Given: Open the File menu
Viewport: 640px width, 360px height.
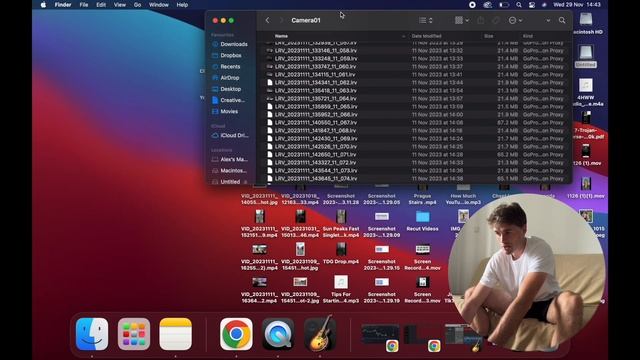Looking at the screenshot, I should point(84,5).
